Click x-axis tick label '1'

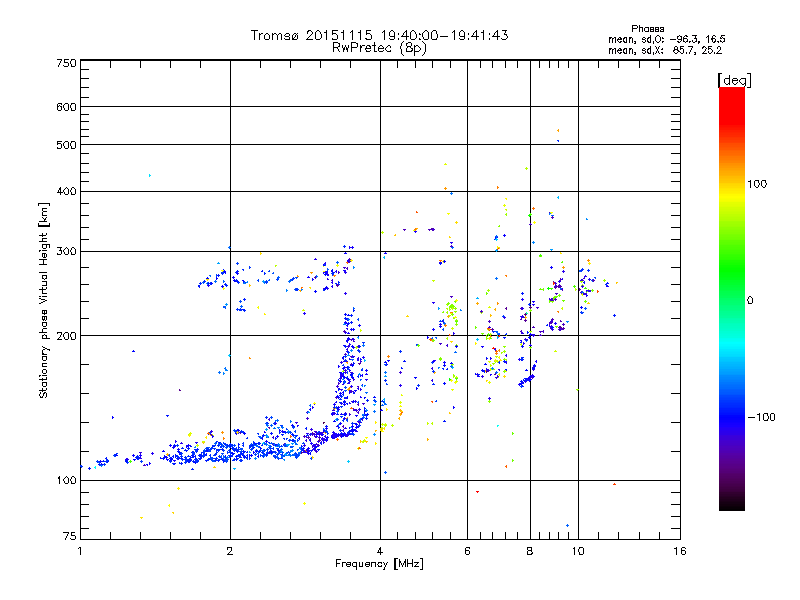80,551
